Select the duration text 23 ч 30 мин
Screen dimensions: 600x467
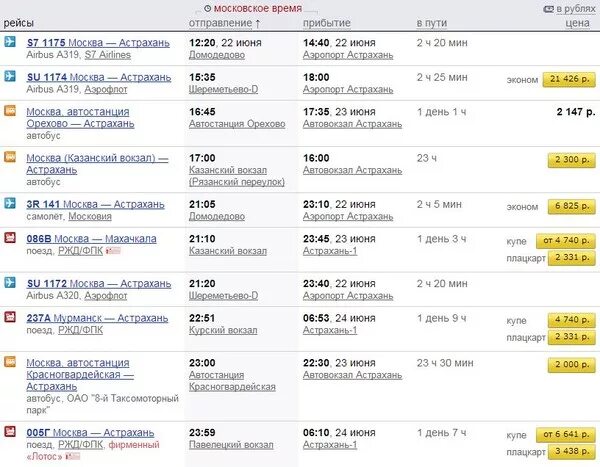coord(445,363)
